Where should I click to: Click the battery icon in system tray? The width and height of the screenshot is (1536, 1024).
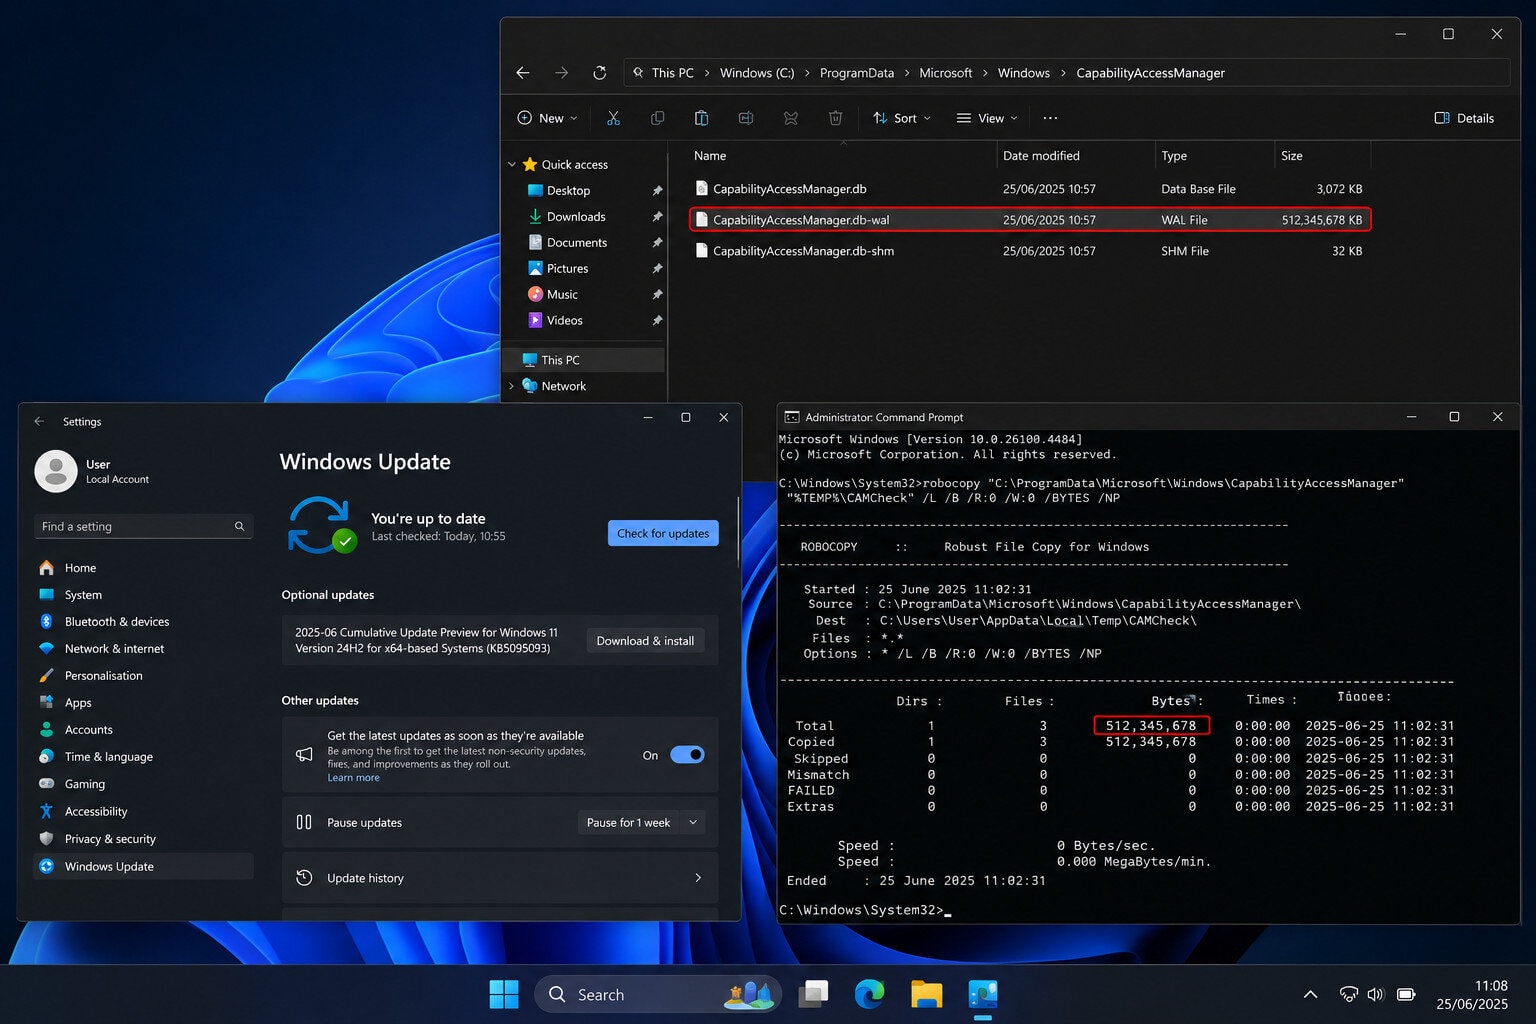pos(1405,994)
